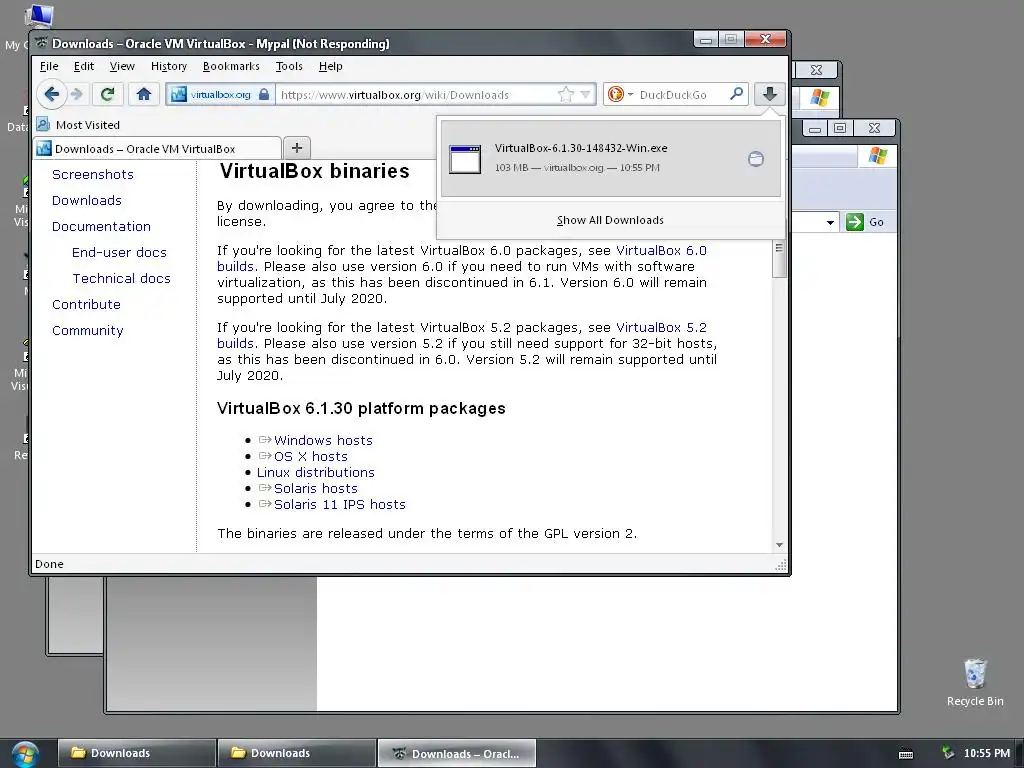Image resolution: width=1024 pixels, height=768 pixels.
Task: Follow the VirtualBox 5.2 builds link
Action: point(661,328)
